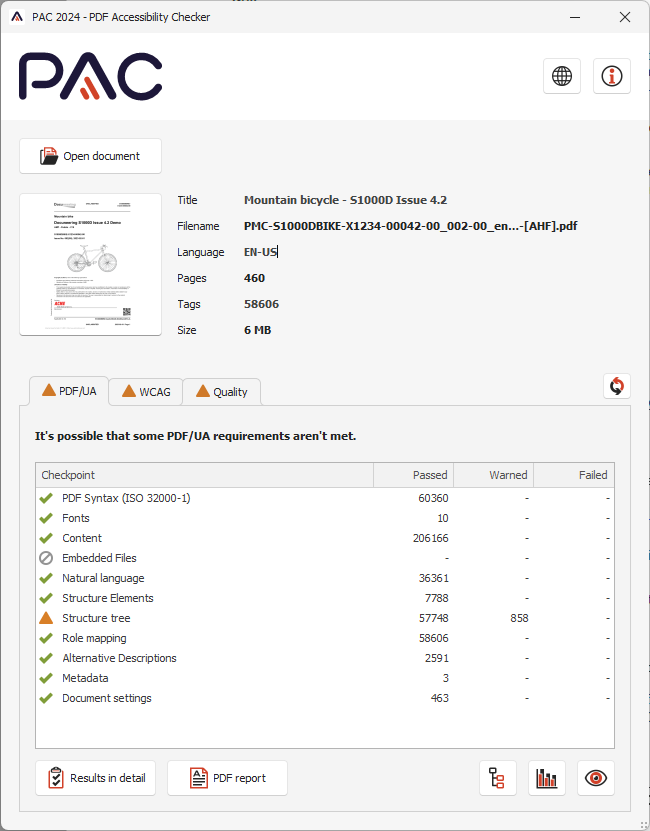Open the screen reader preview eye icon
The image size is (650, 831).
[x=596, y=778]
